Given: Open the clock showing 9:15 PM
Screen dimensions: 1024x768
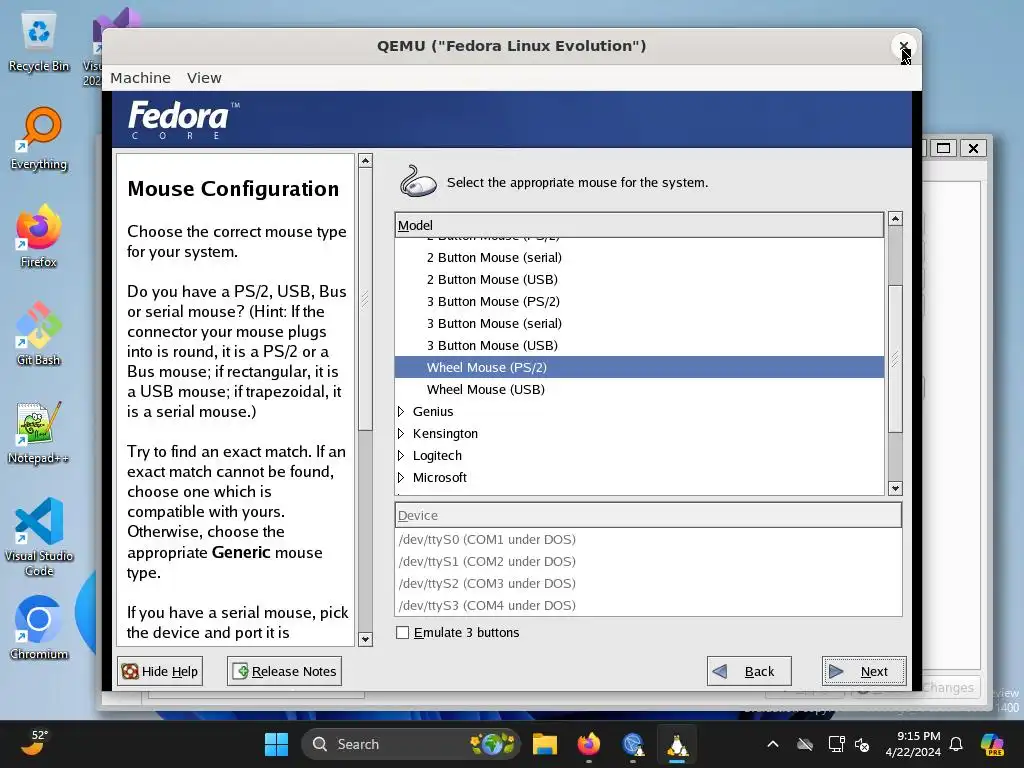Looking at the screenshot, I should click(913, 744).
